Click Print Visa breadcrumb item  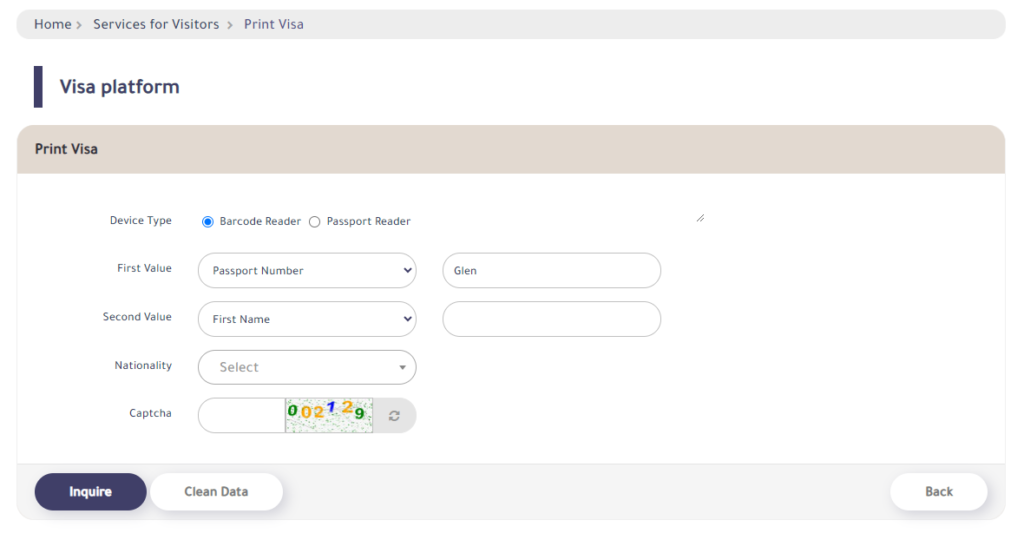pos(274,24)
